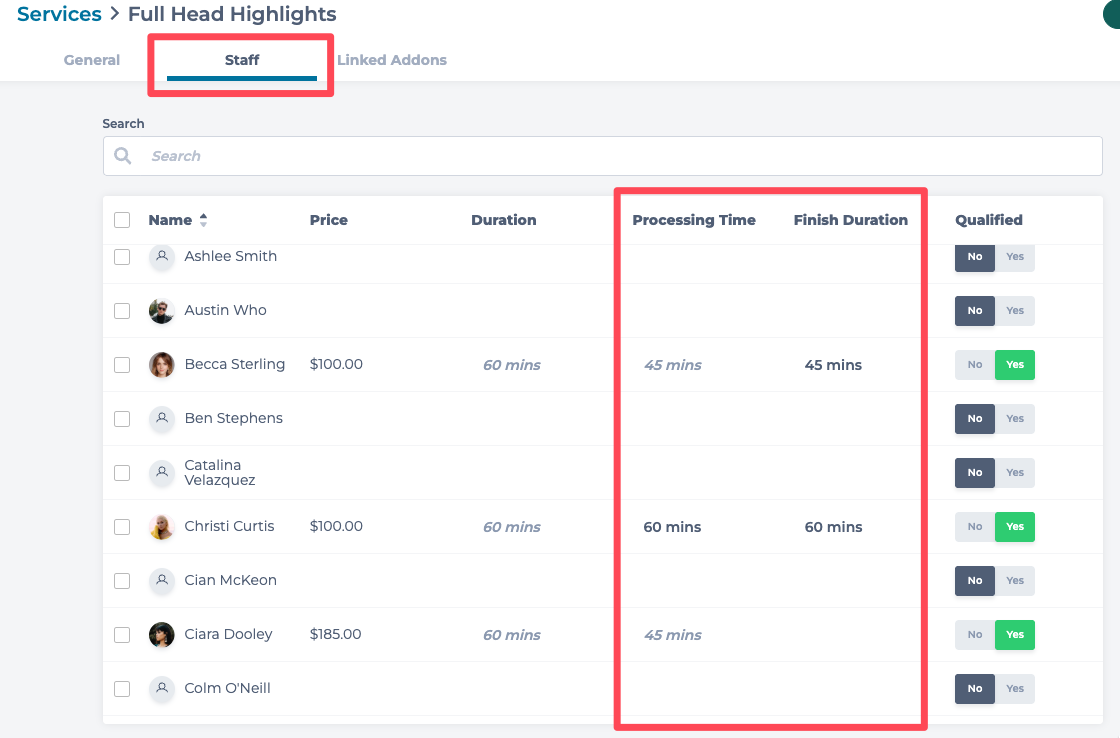Click inside the staff Search field

620,156
